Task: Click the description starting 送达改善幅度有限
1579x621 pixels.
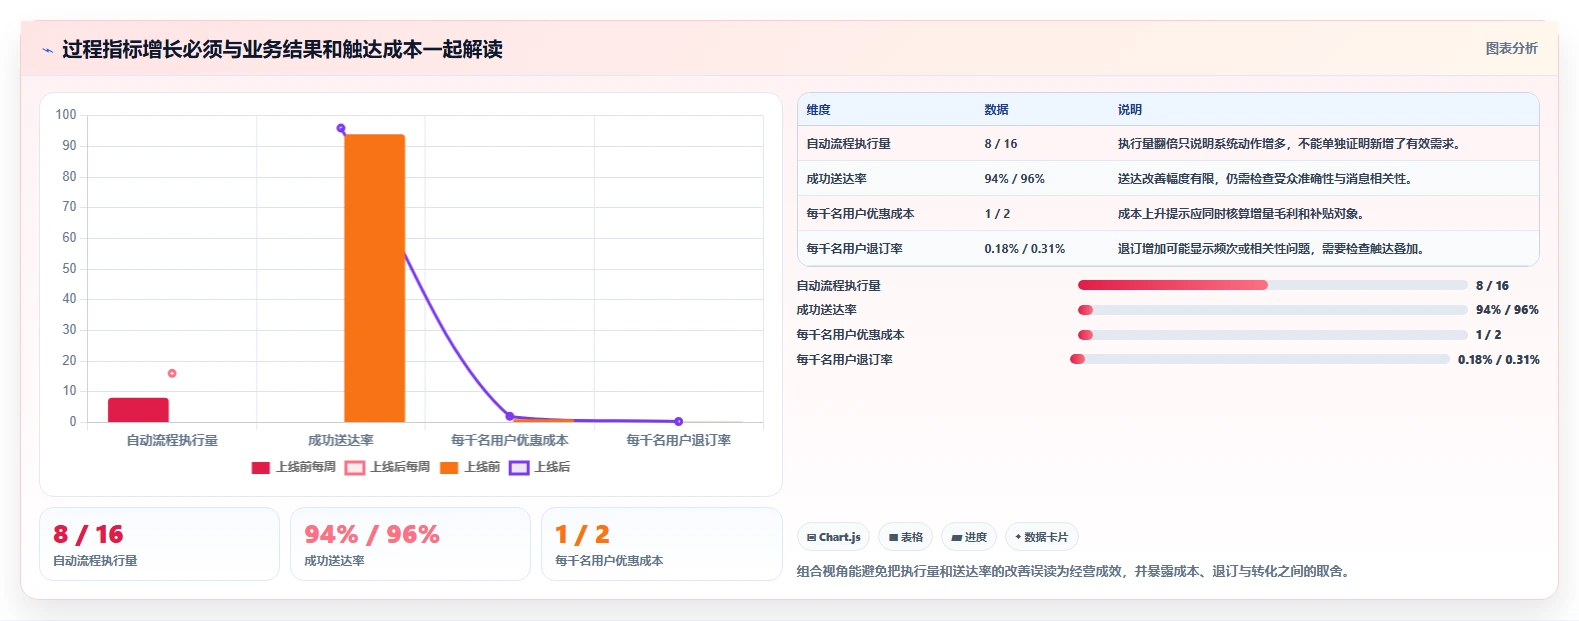Action: [x=1265, y=179]
